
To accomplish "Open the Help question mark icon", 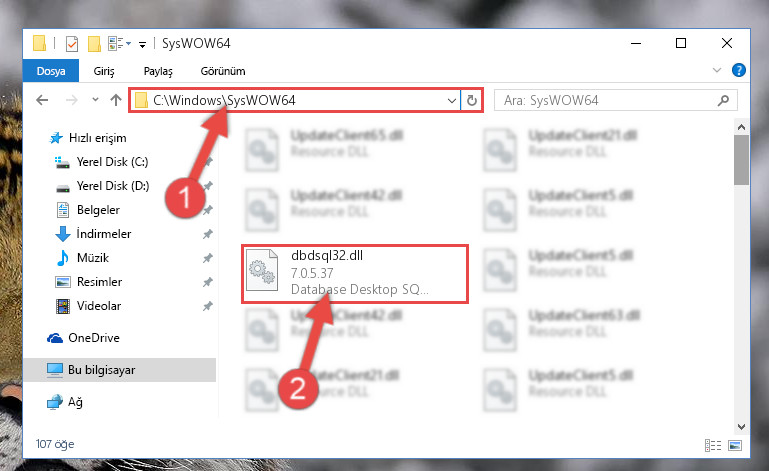I will point(739,70).
